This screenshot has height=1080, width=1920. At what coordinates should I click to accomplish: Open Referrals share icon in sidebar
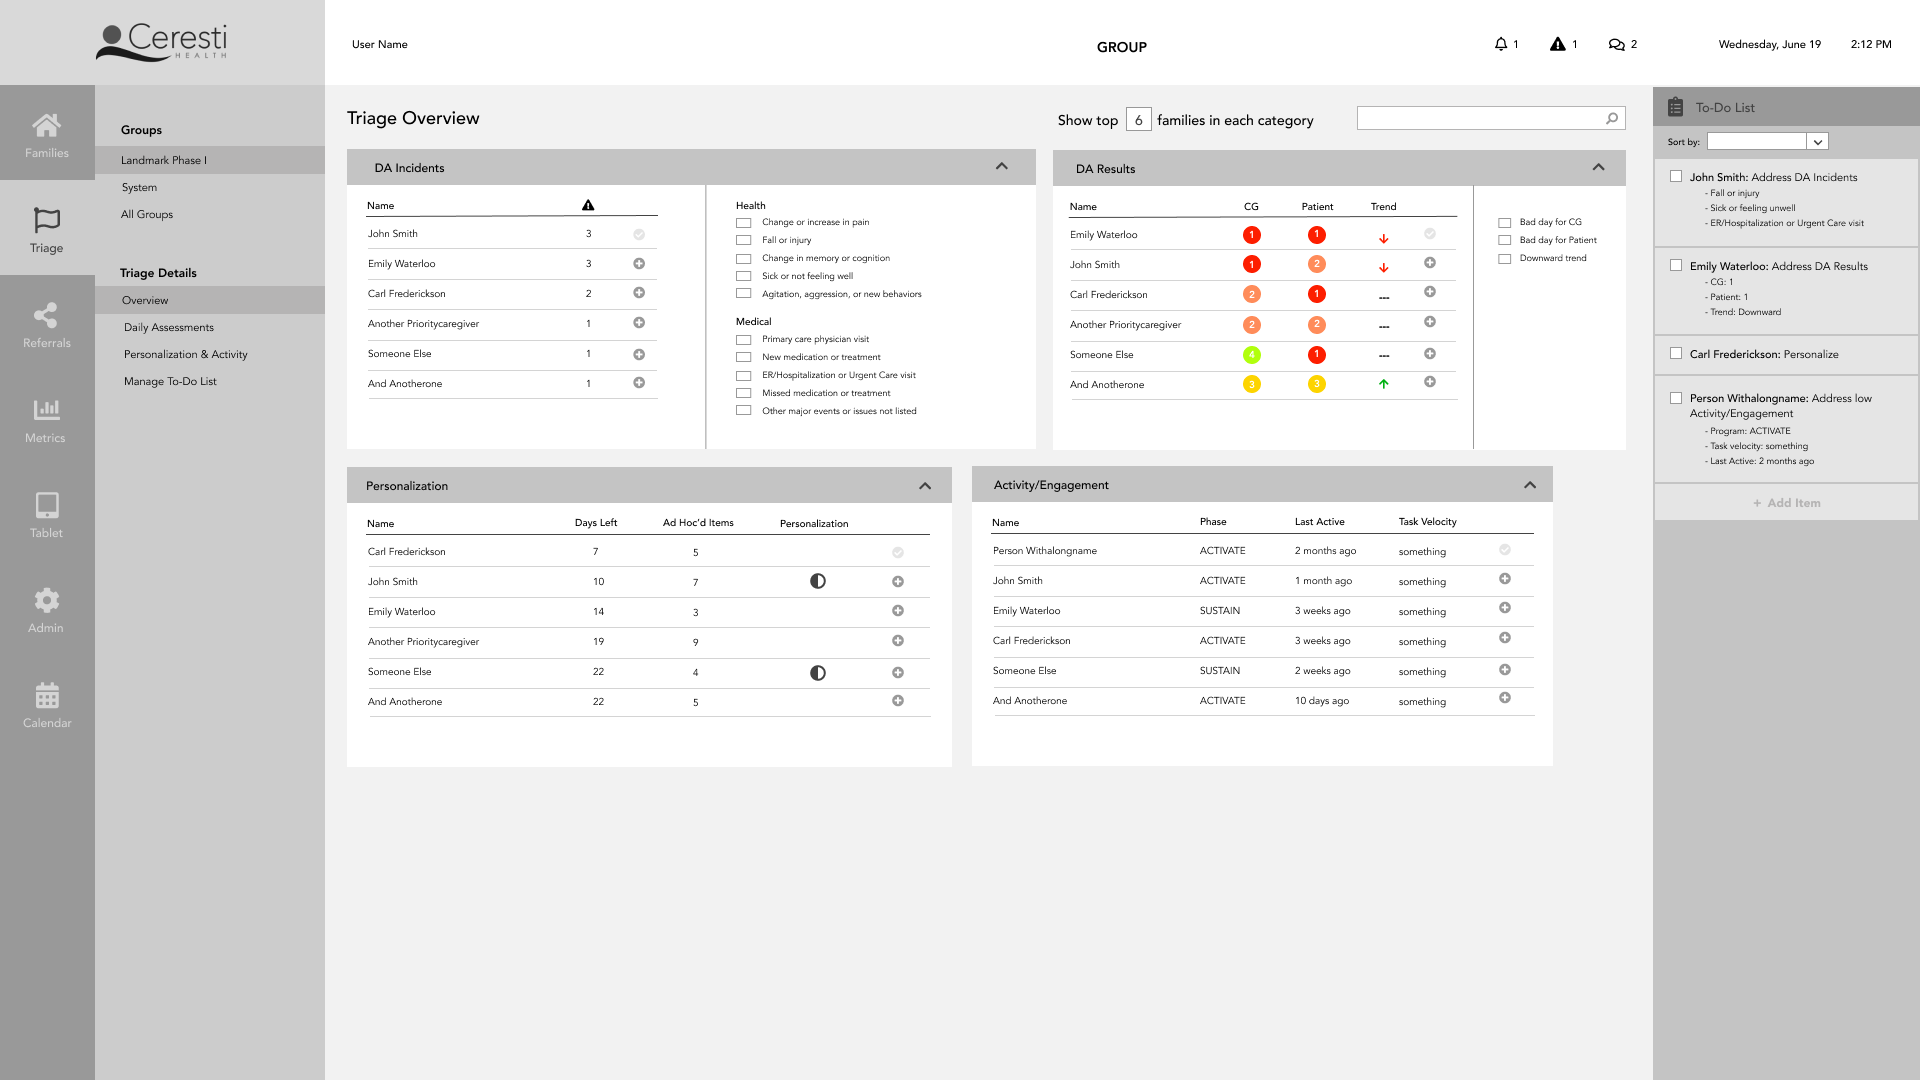pos(46,316)
